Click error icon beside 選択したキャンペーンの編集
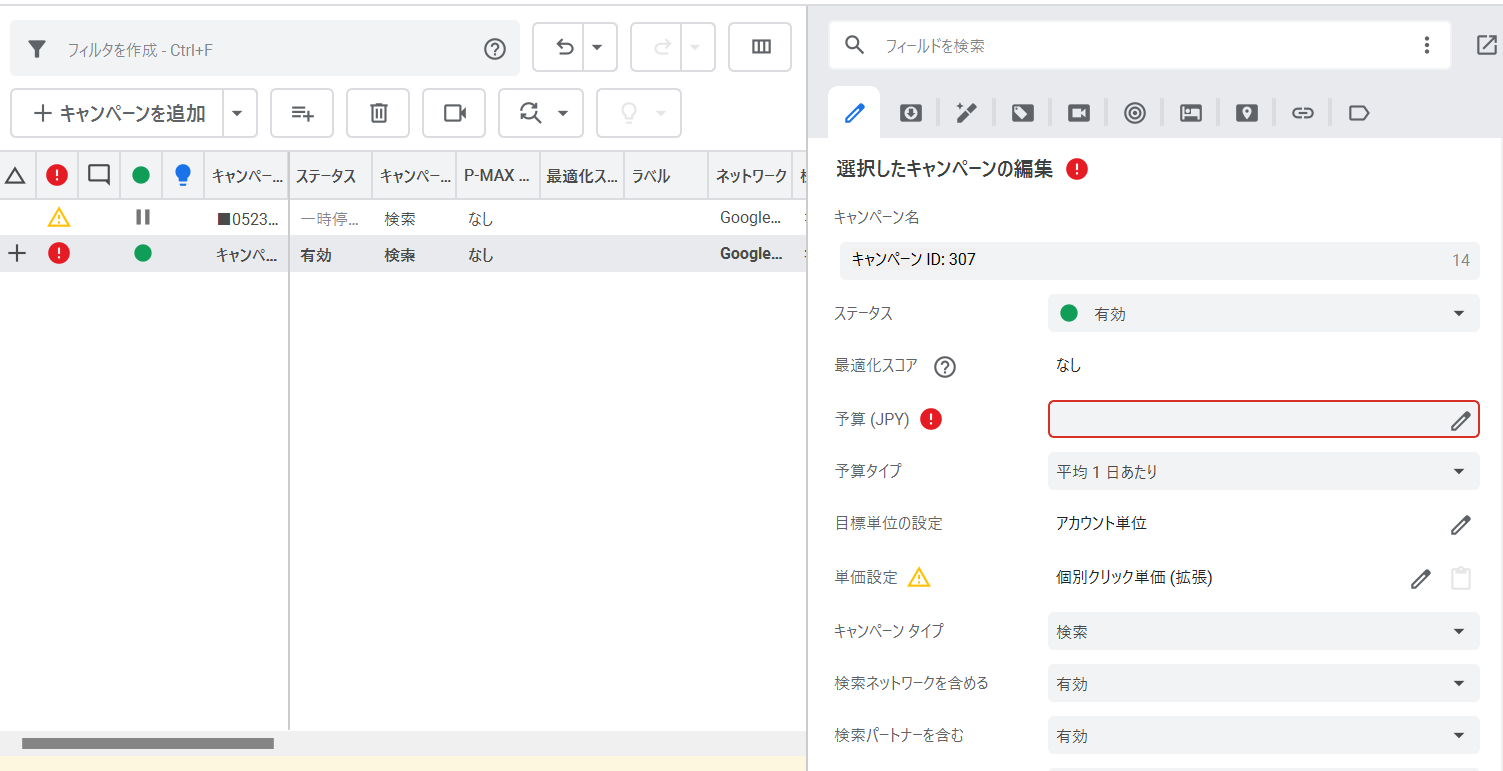This screenshot has width=1503, height=771. [x=1077, y=169]
